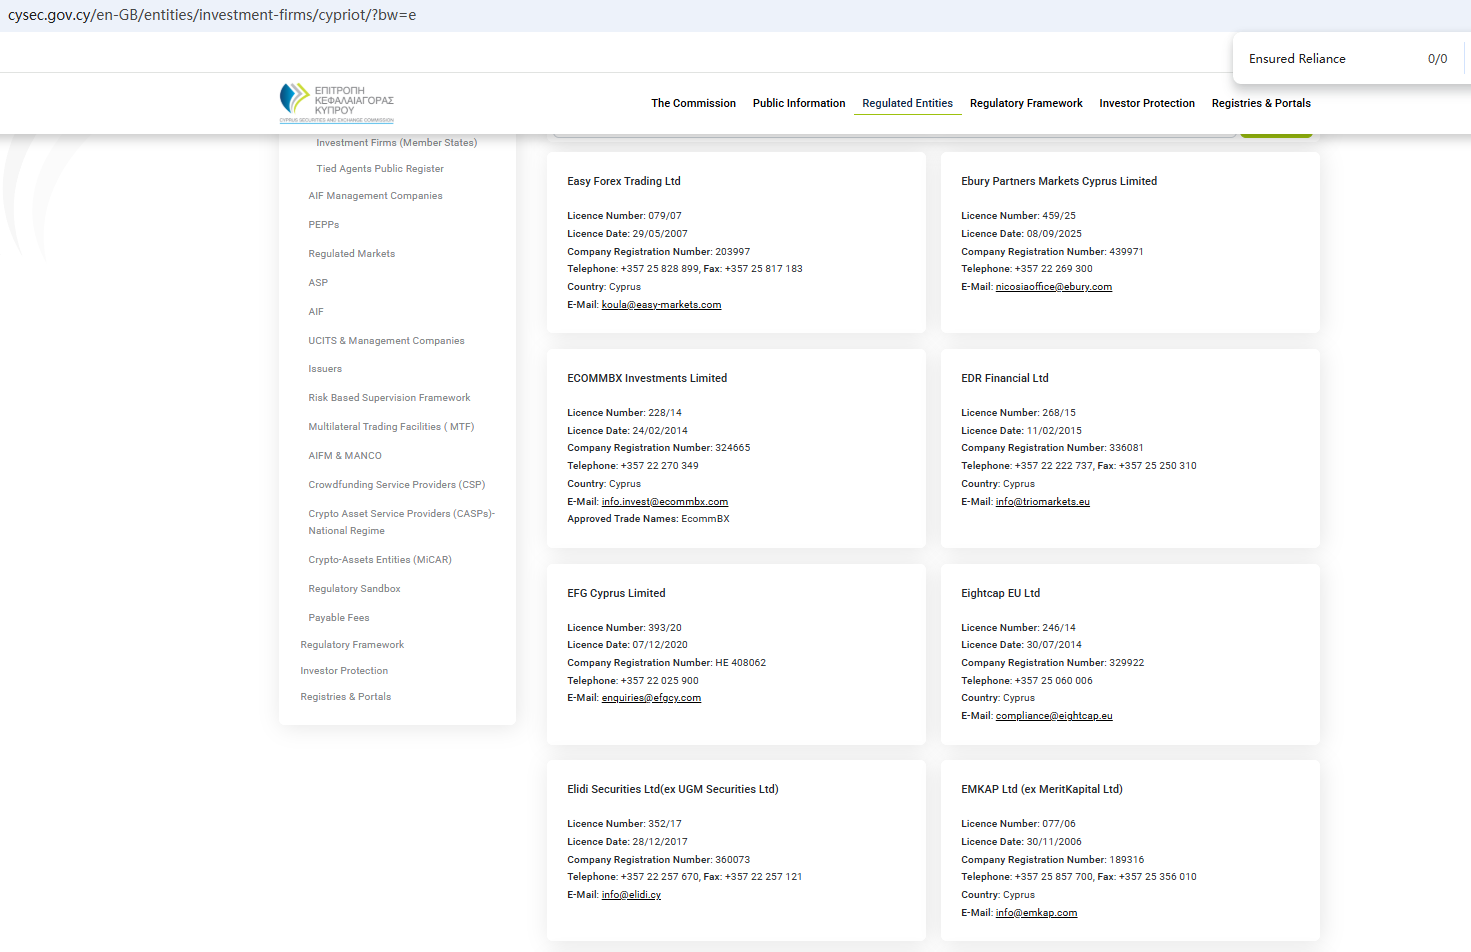1471x952 pixels.
Task: Open Tied Agents Public Register
Action: pos(379,169)
